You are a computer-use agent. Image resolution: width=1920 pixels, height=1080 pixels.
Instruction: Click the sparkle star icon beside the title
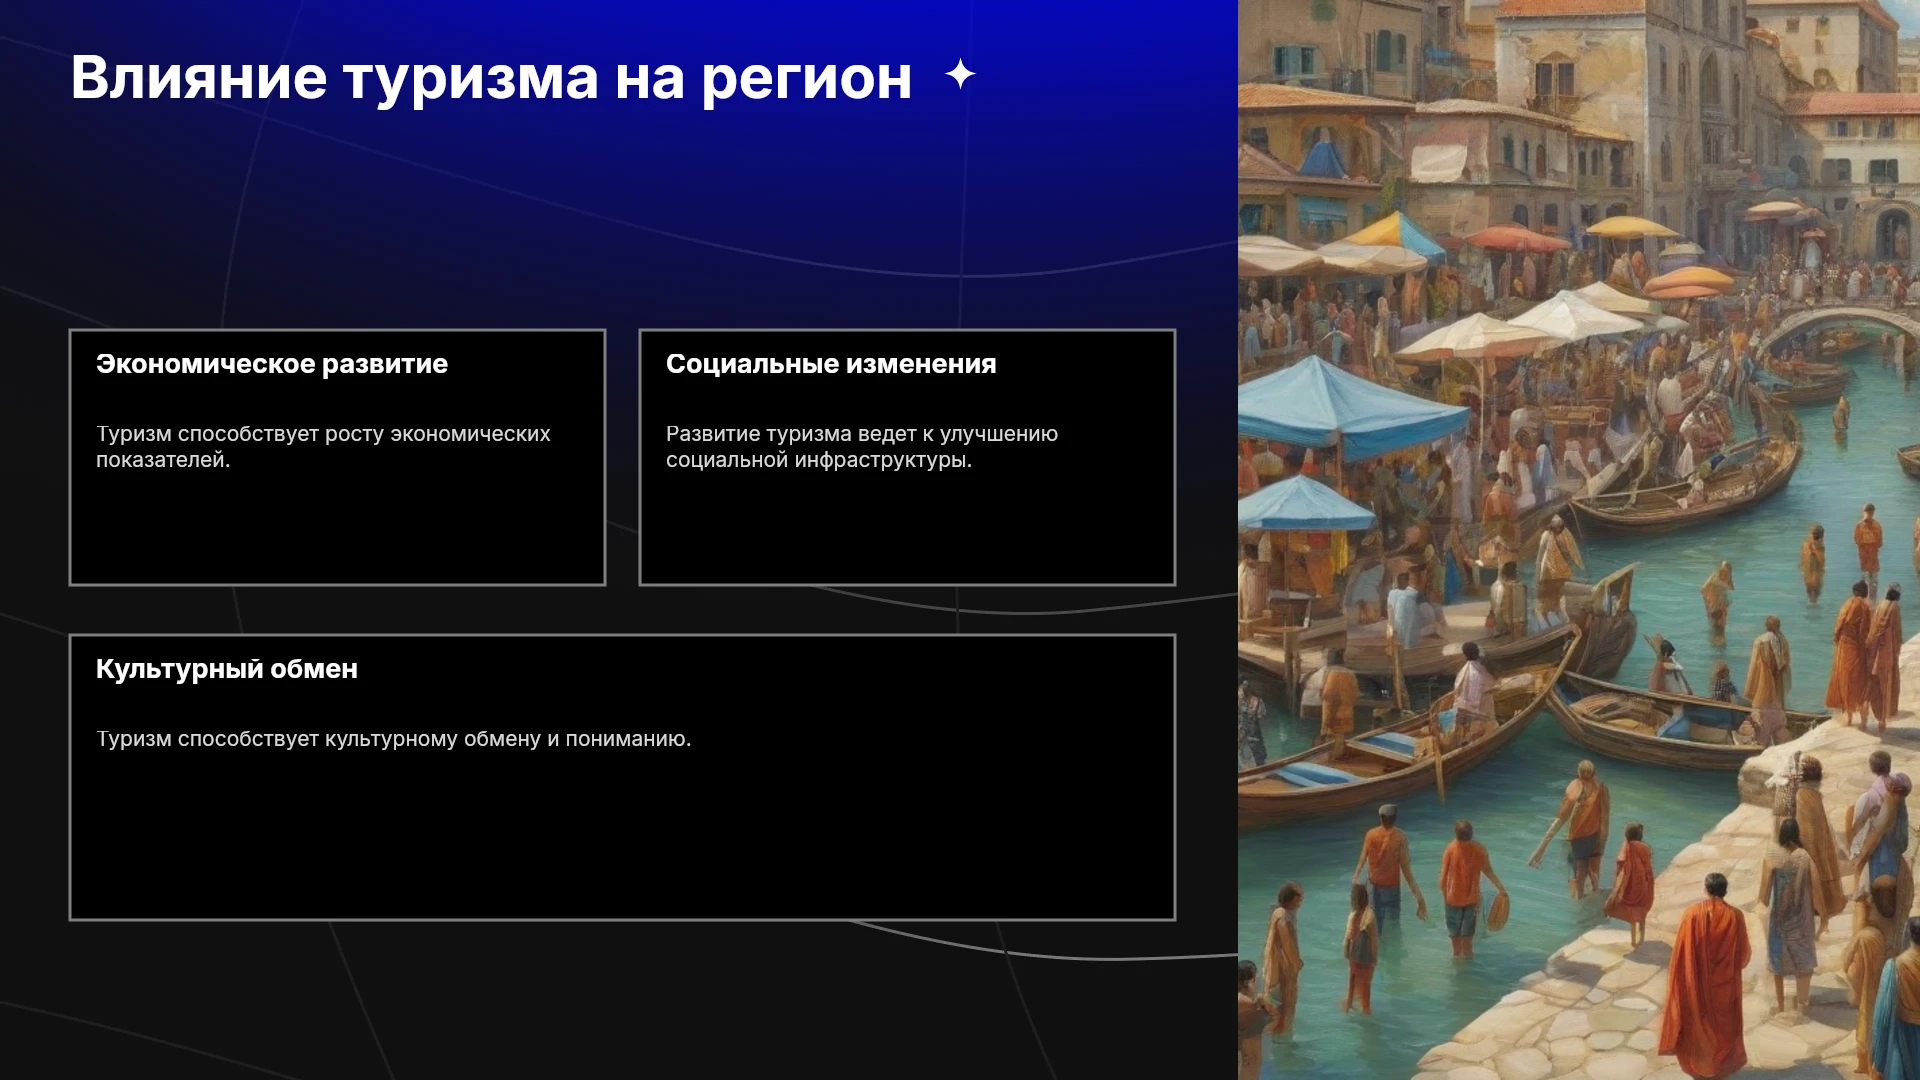(x=960, y=74)
